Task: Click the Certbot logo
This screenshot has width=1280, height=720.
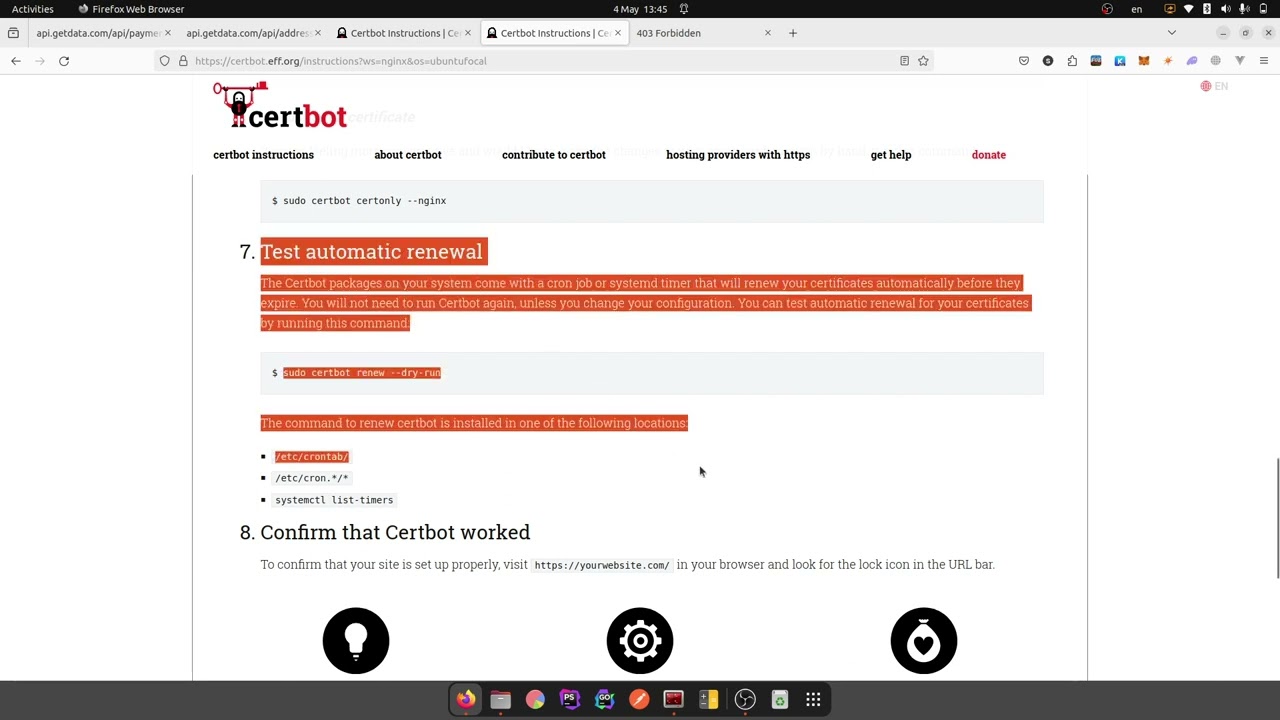Action: (280, 106)
